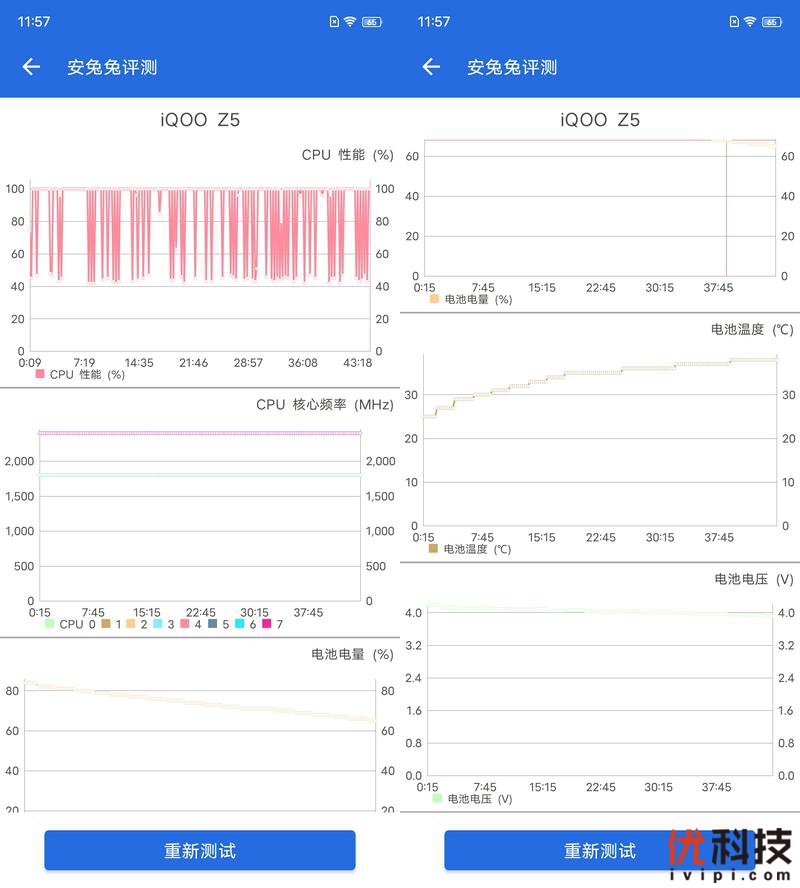This screenshot has width=800, height=888.
Task: Tap the back arrow on the left screen
Action: [31, 67]
